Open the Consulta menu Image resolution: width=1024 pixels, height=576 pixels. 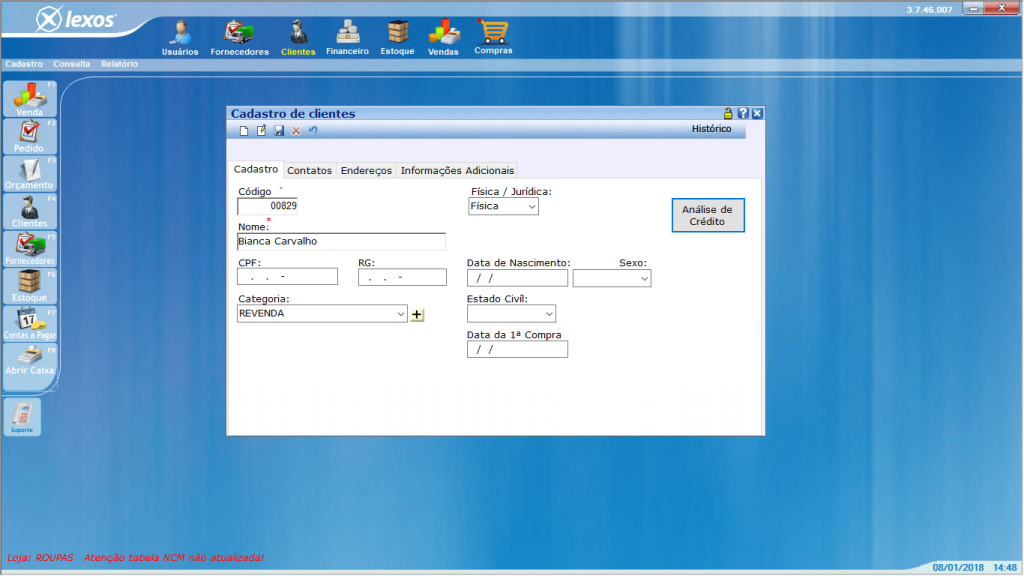pos(72,64)
